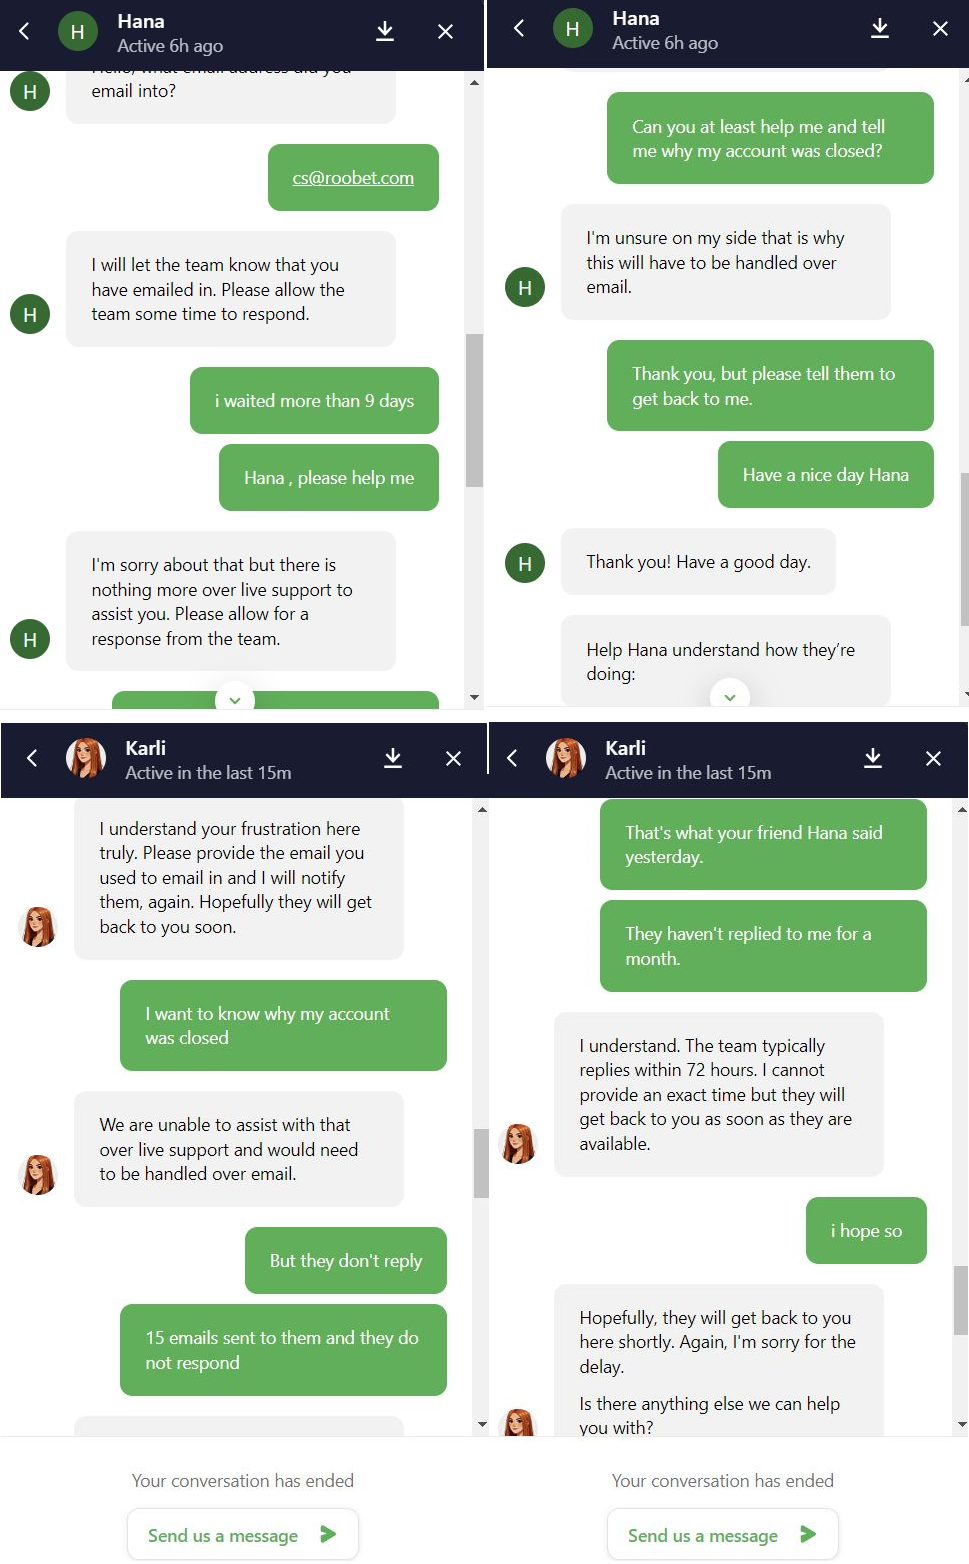Download transcript in top-right Hana chat

880,28
